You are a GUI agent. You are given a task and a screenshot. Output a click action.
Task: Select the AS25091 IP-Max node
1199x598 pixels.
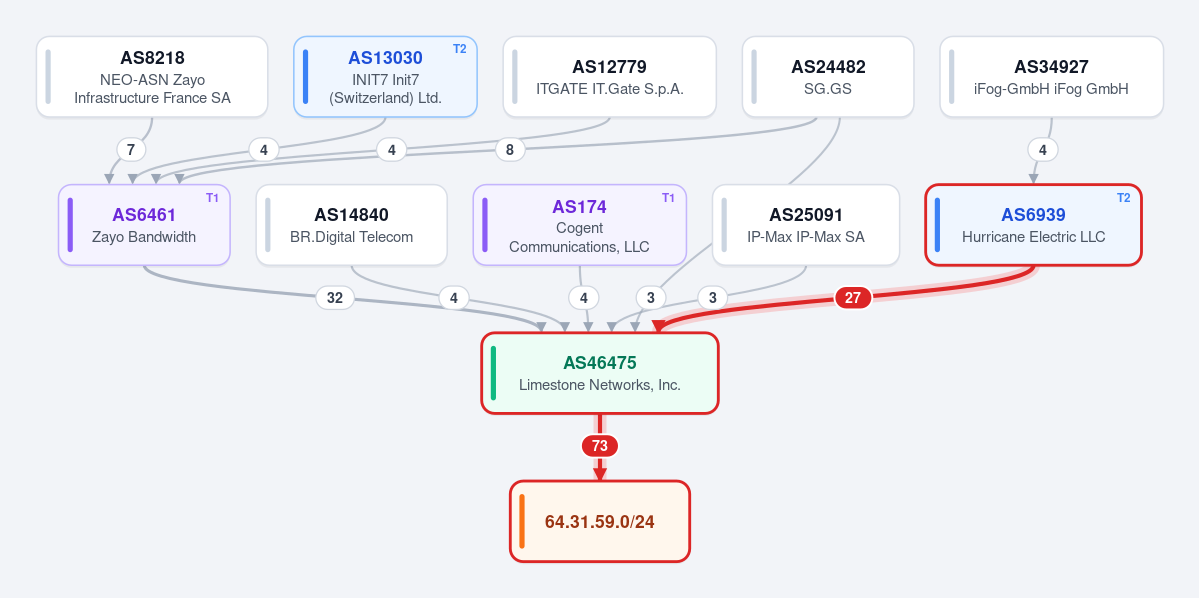pyautogui.click(x=806, y=225)
